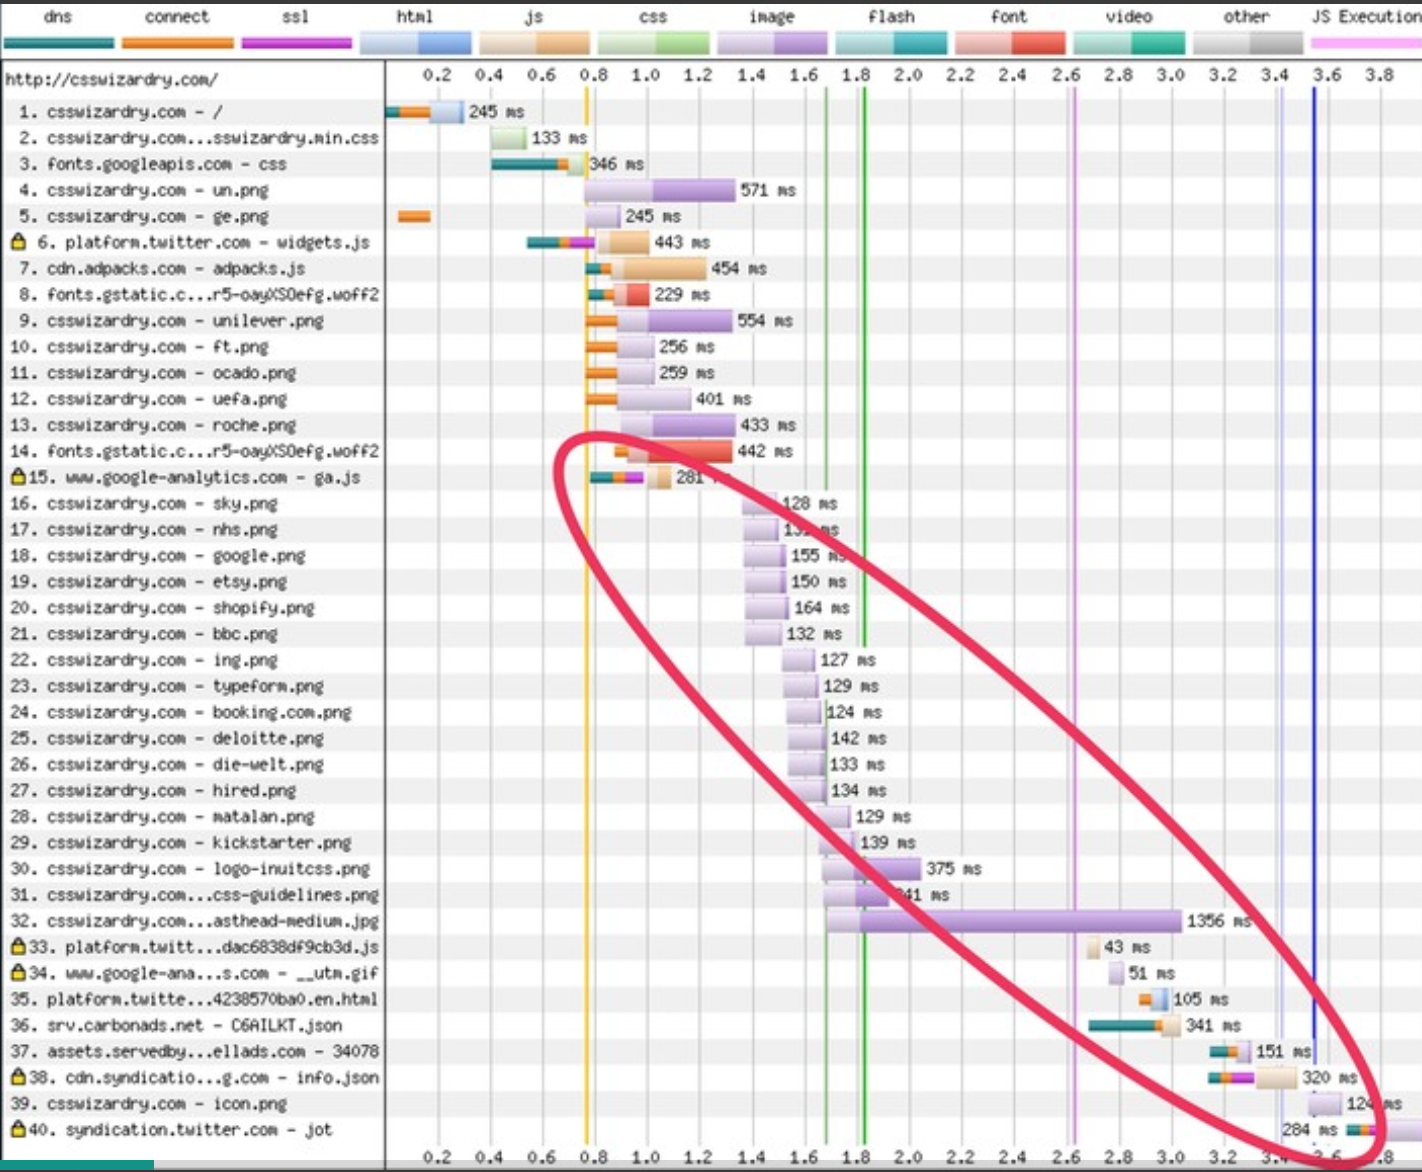Select request 35 platform.twitter en.html
1422x1172 pixels.
(x=195, y=998)
